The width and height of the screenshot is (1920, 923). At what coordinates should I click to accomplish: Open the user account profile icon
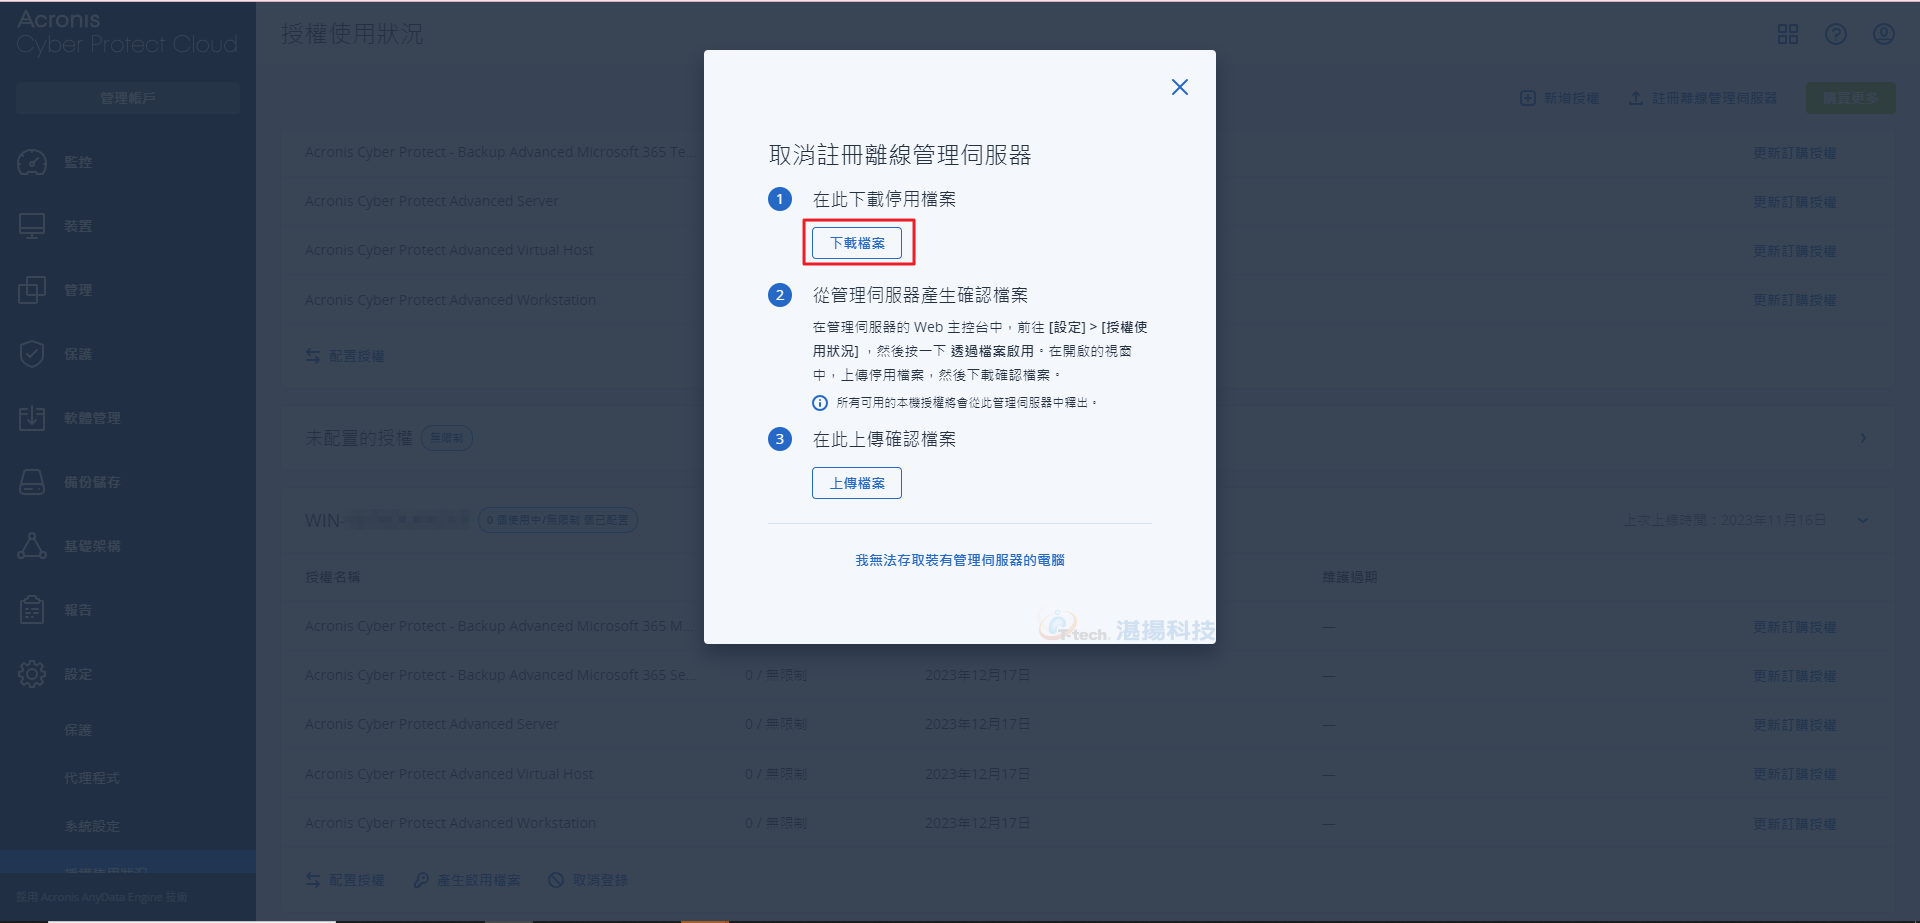coord(1884,35)
